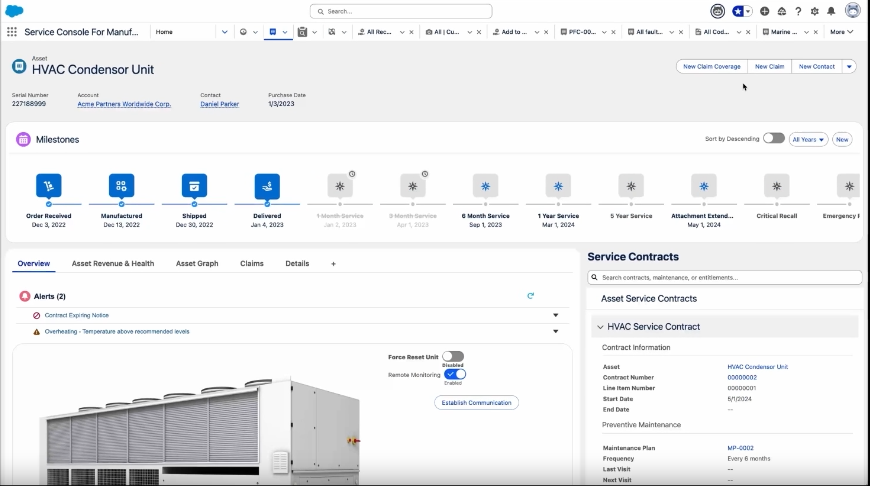
Task: Click the New Contact button
Action: point(817,67)
